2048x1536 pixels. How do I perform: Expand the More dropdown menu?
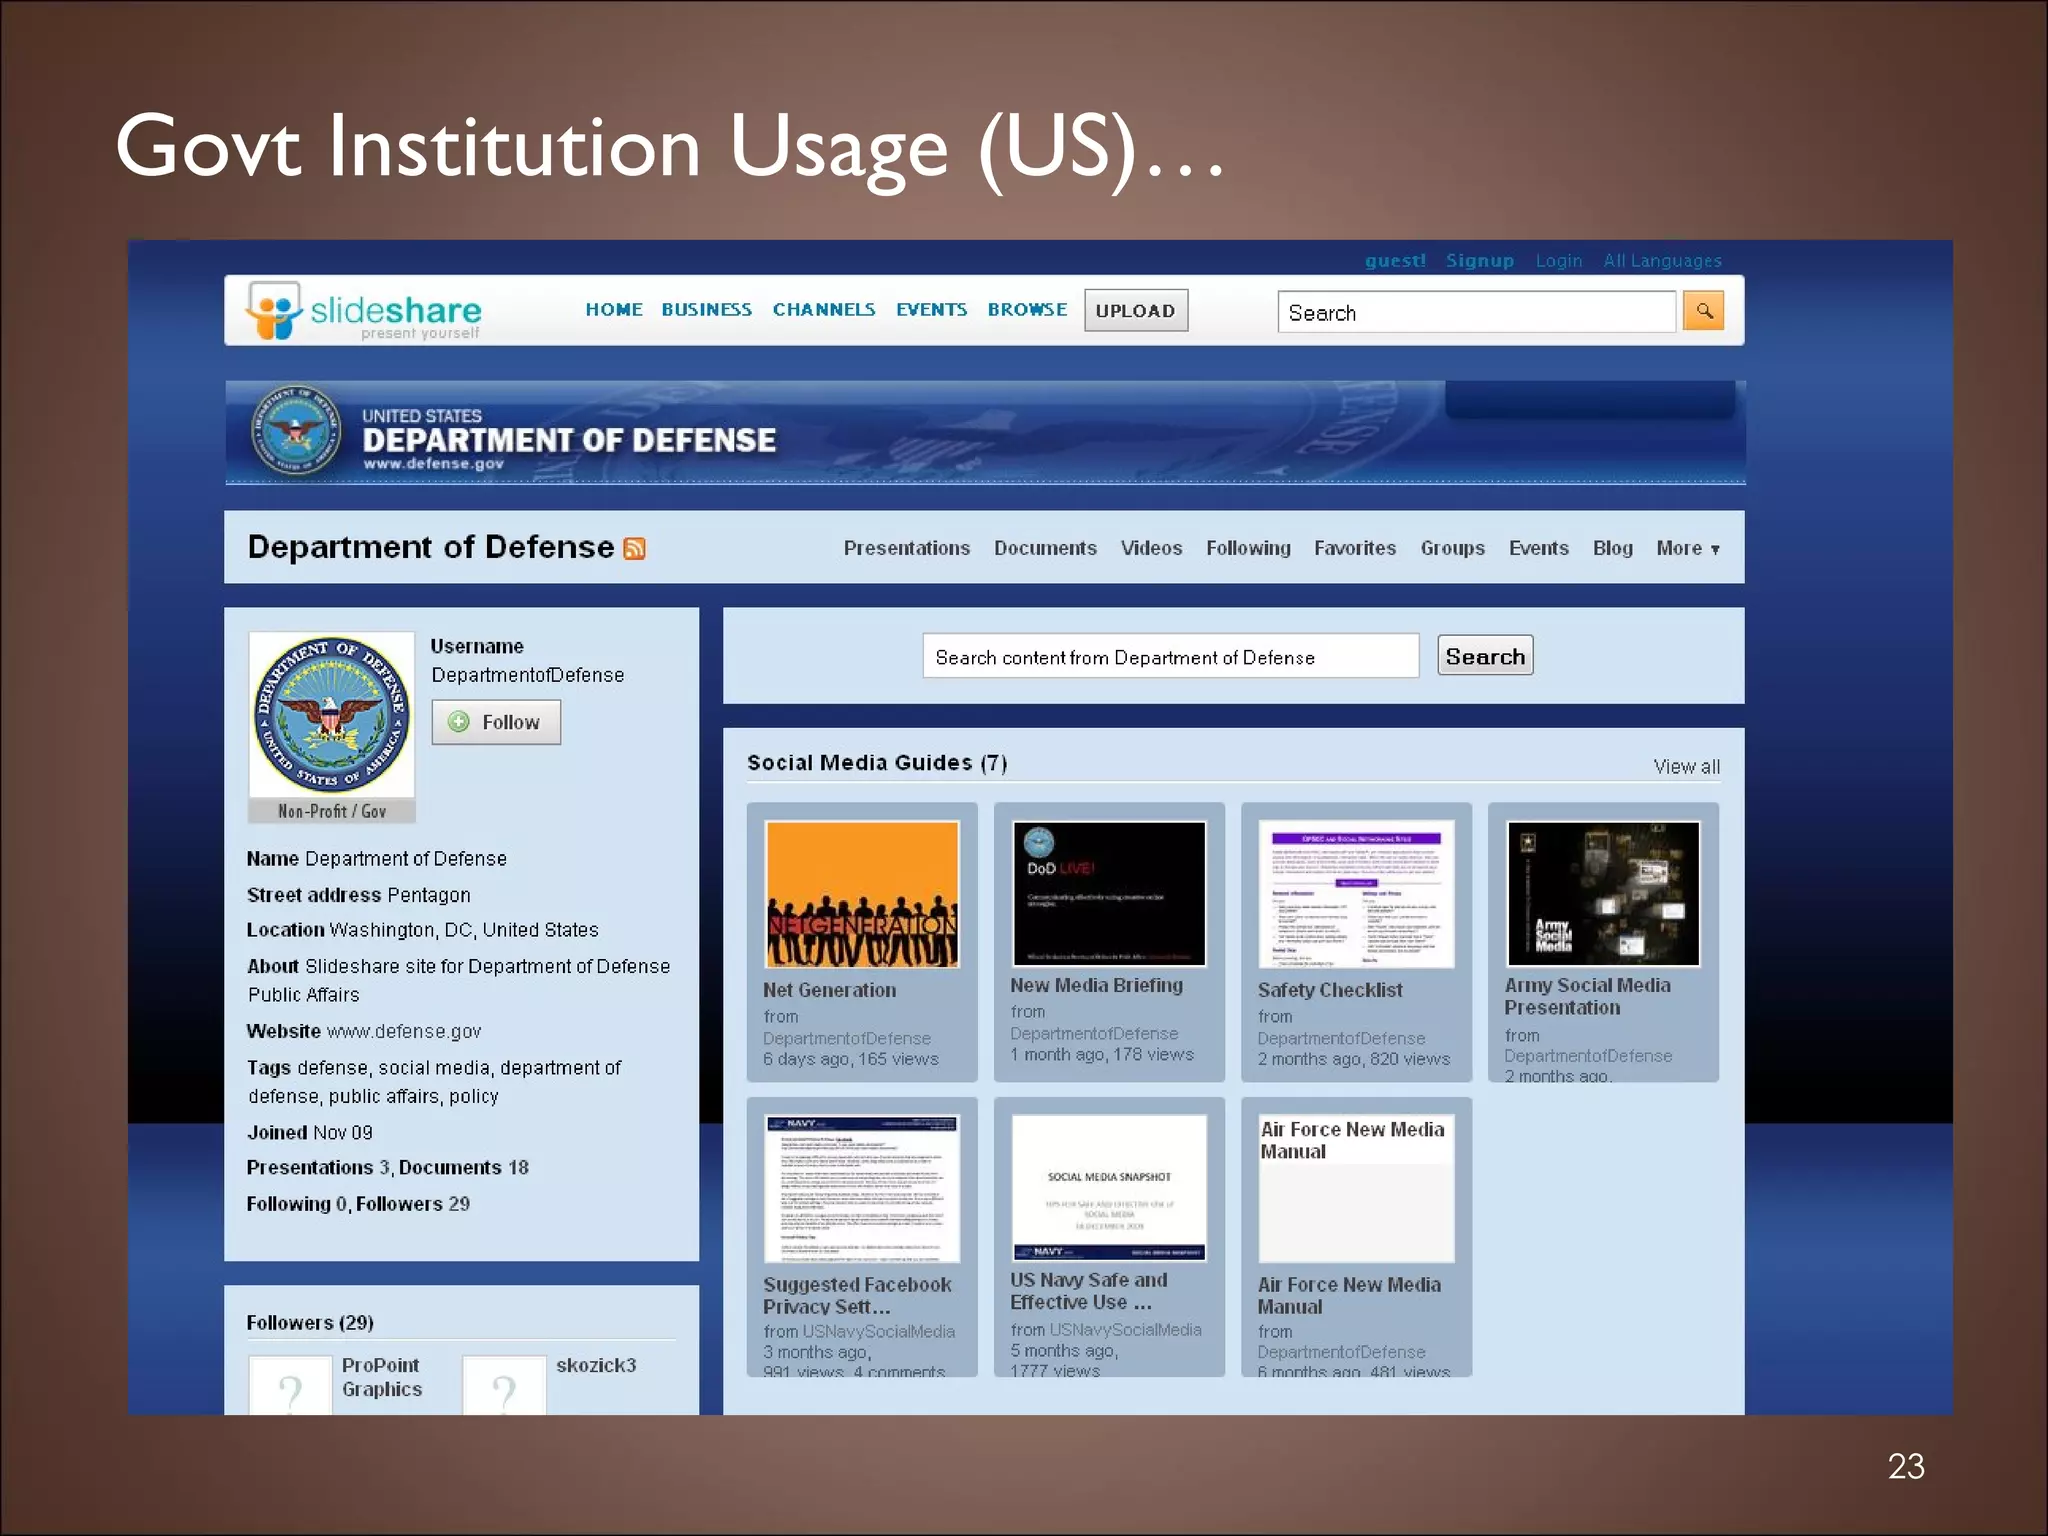click(1687, 549)
